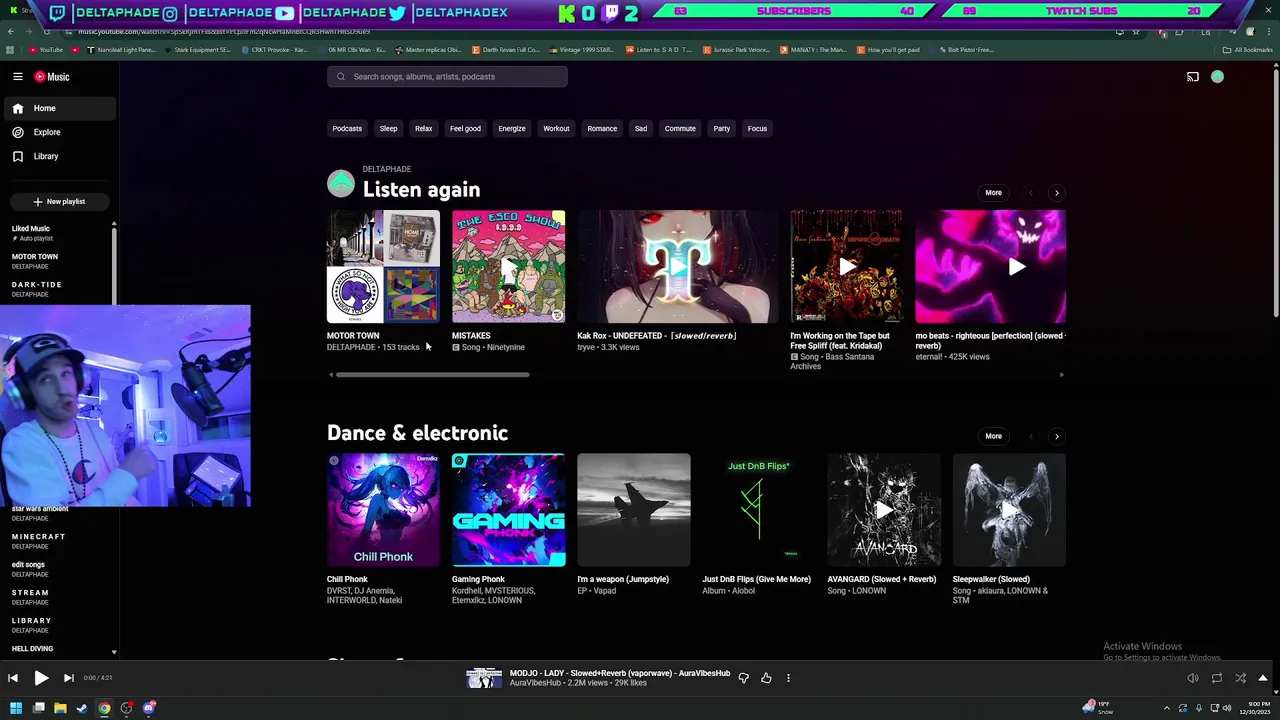1280x720 pixels.
Task: Play mo beats - righteous thumbnail
Action: point(990,266)
